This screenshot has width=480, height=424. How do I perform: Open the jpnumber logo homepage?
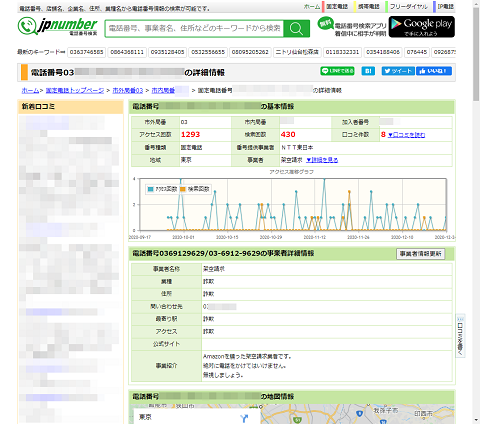coord(58,26)
